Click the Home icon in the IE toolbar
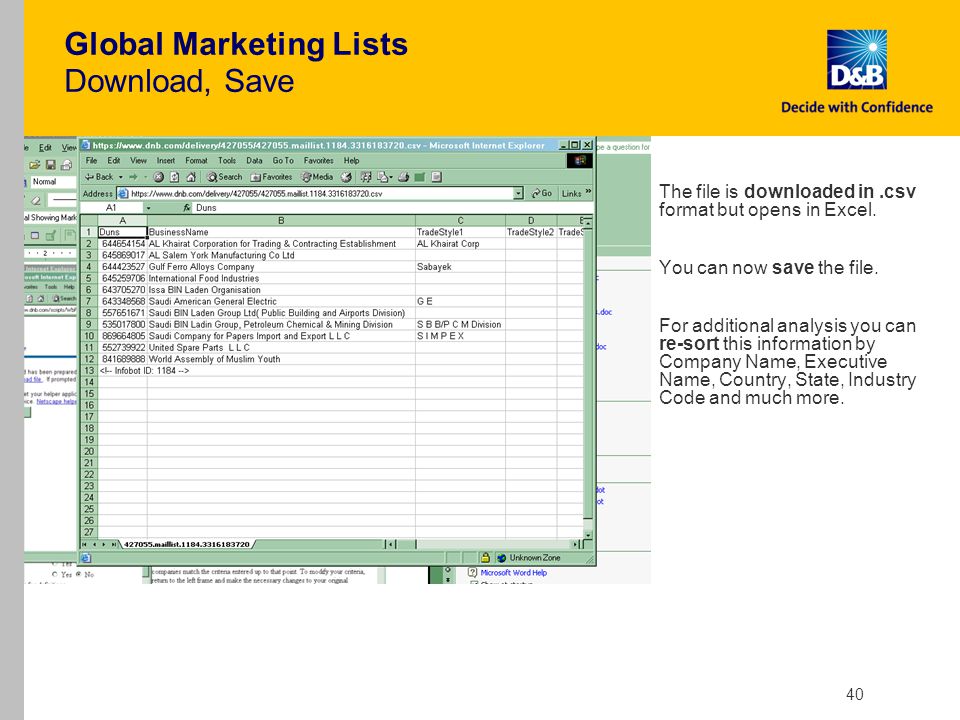The width and height of the screenshot is (960, 720). click(191, 177)
